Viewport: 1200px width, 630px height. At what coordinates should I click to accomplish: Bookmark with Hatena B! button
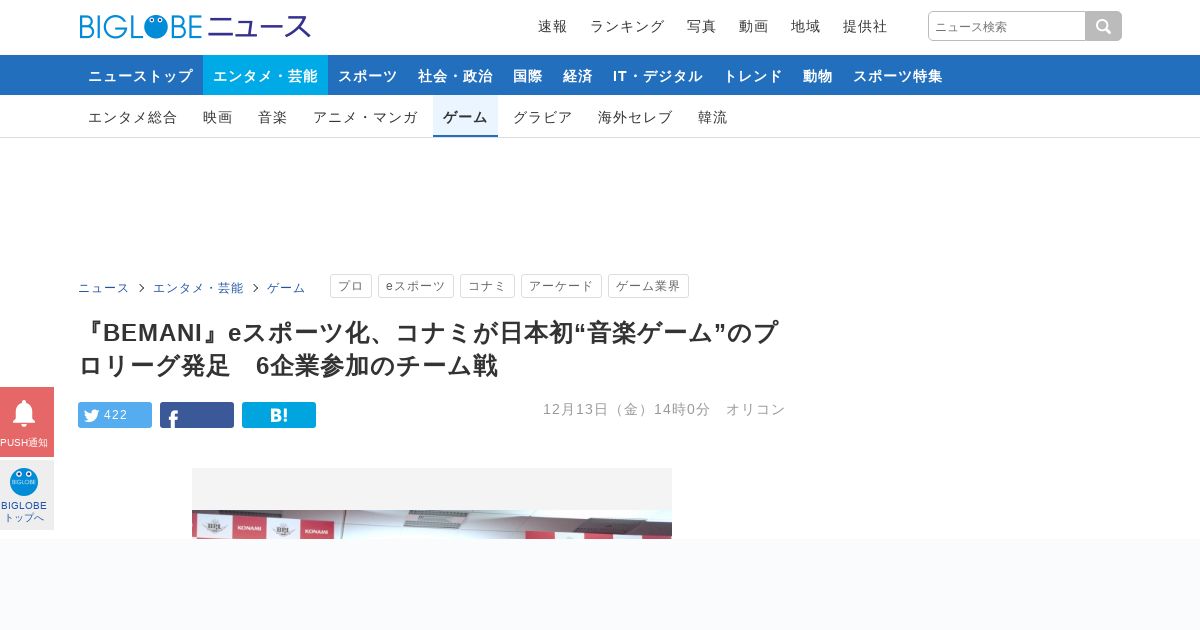click(x=279, y=415)
